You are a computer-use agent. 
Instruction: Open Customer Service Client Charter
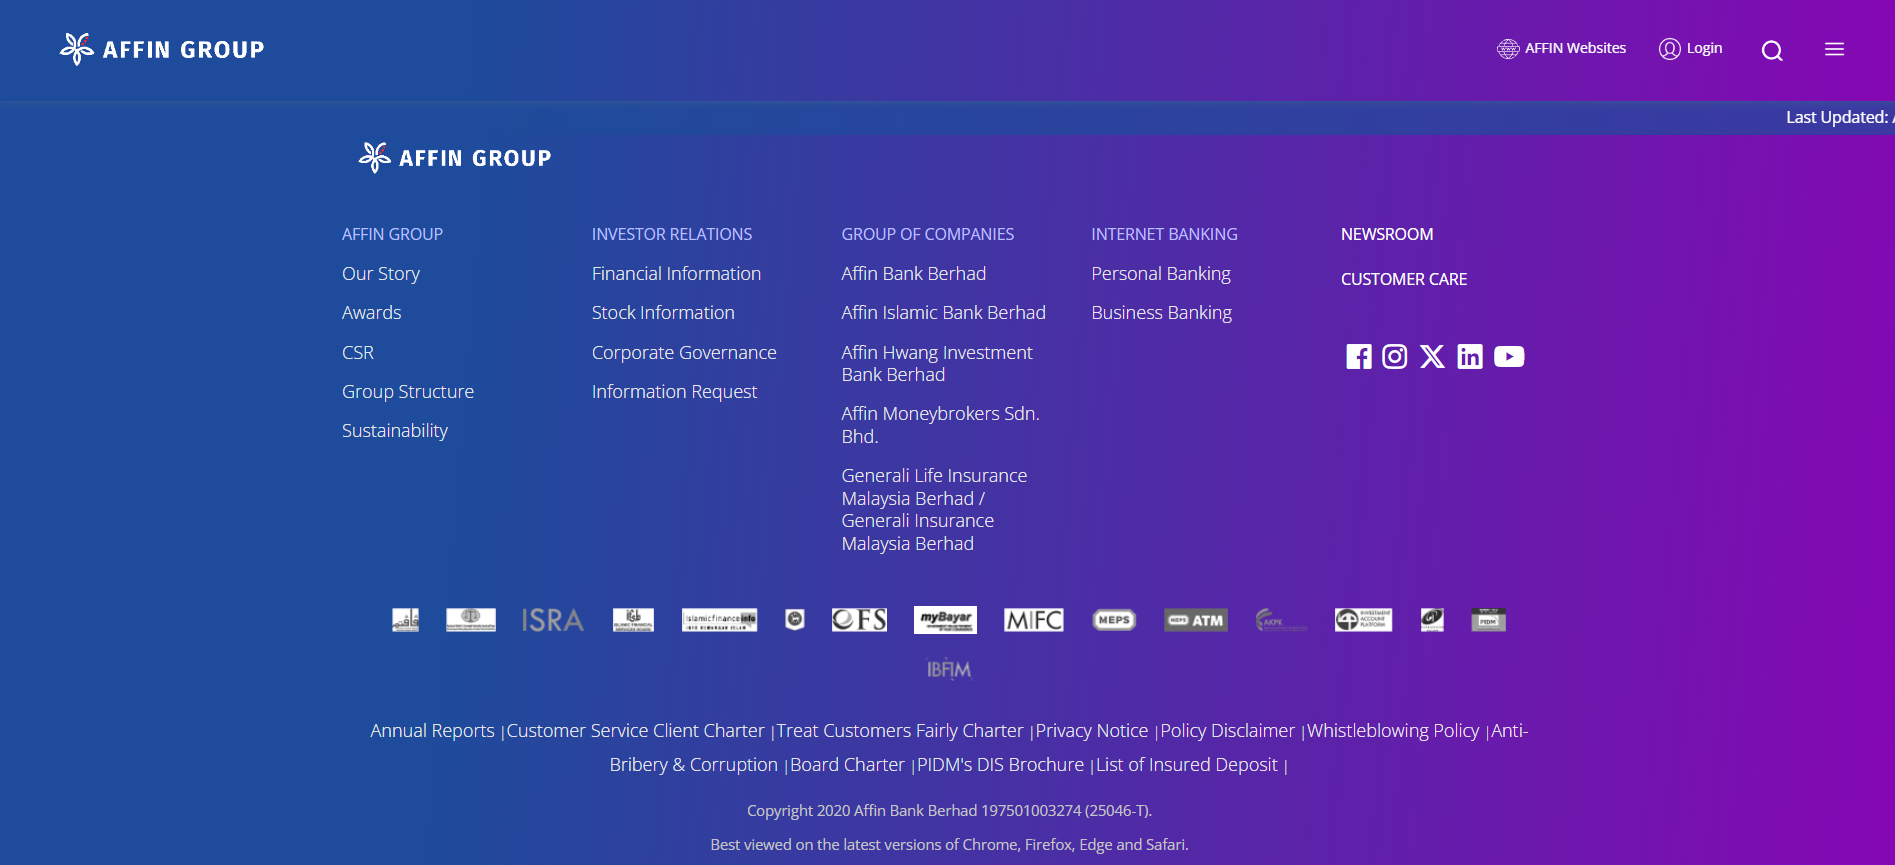[x=635, y=731]
